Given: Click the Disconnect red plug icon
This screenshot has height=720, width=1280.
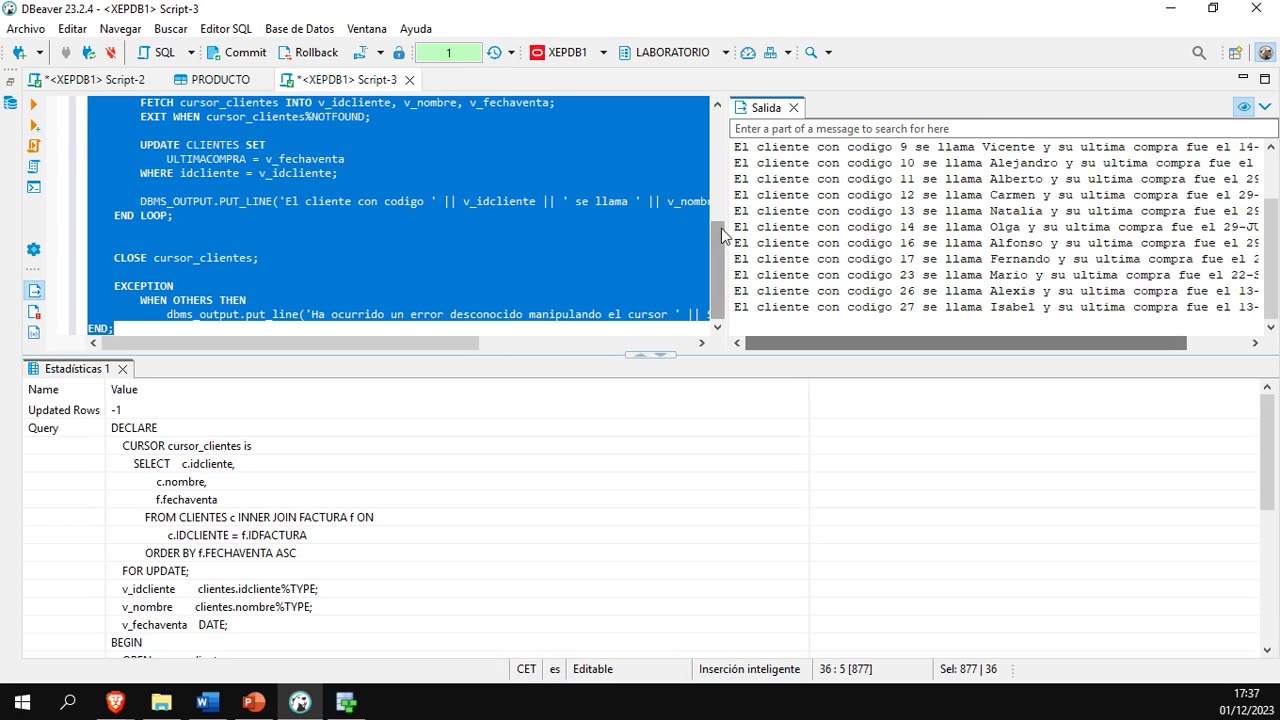Looking at the screenshot, I should point(110,53).
